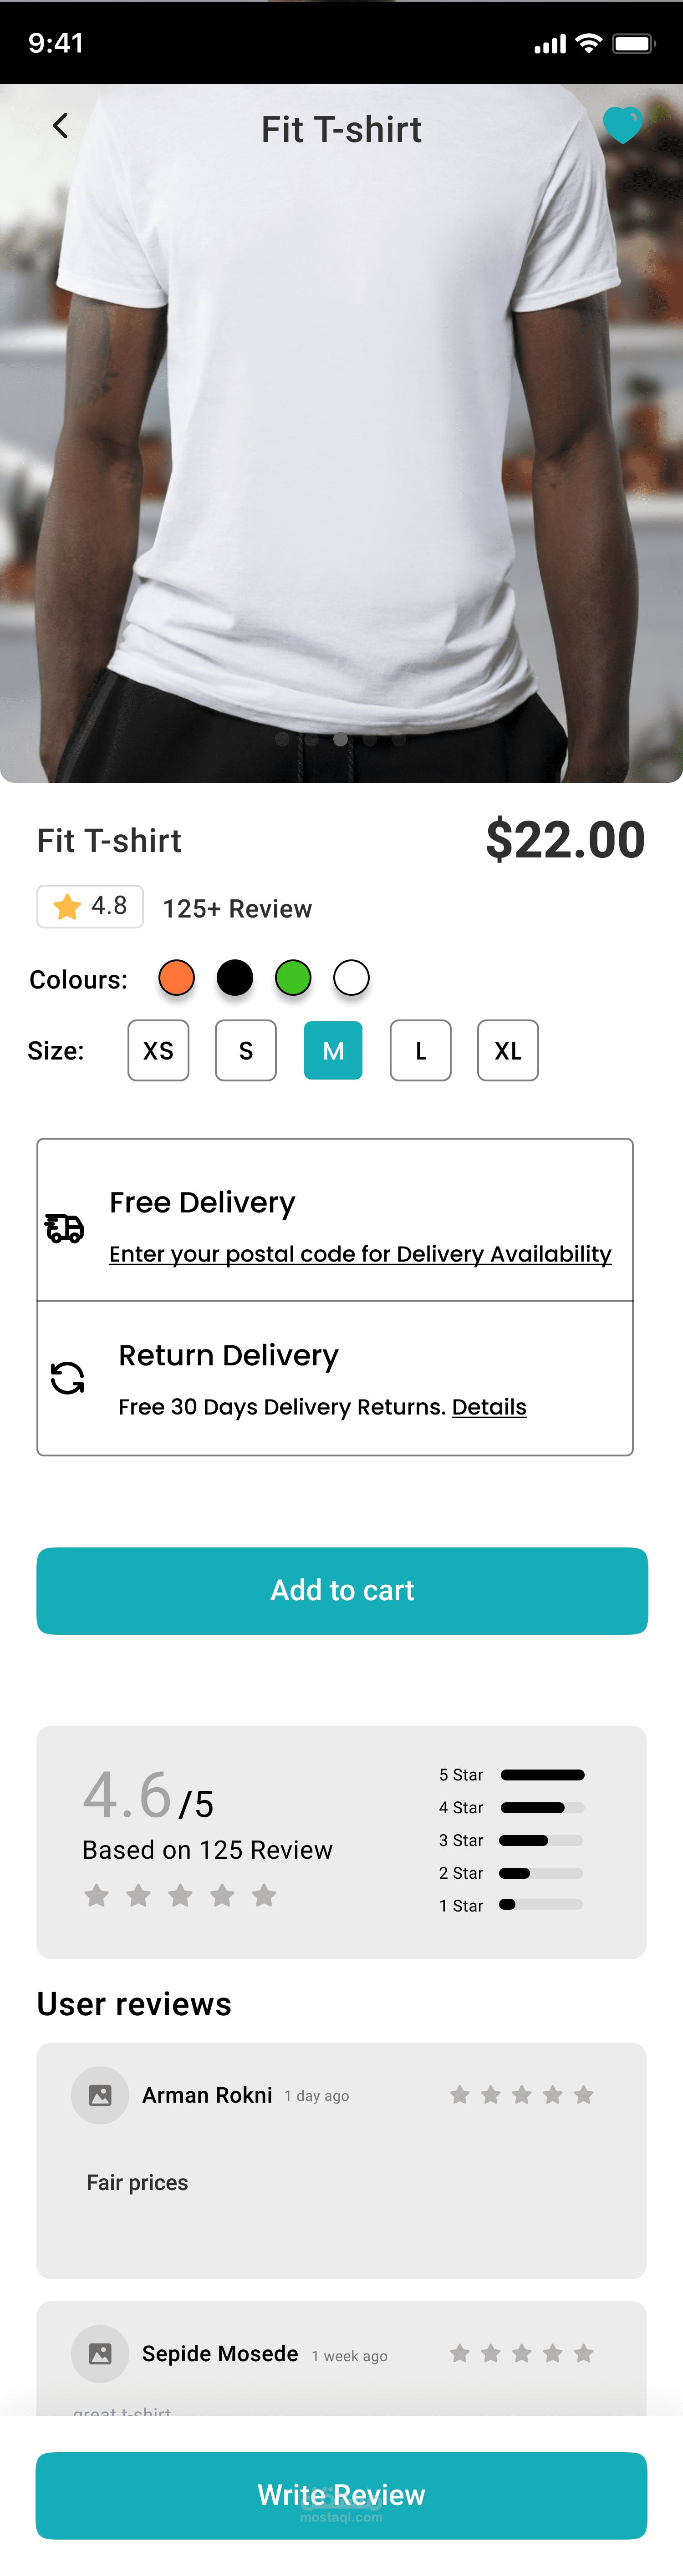Viewport: 683px width, 2576px height.
Task: Choose the M size option
Action: [x=333, y=1050]
